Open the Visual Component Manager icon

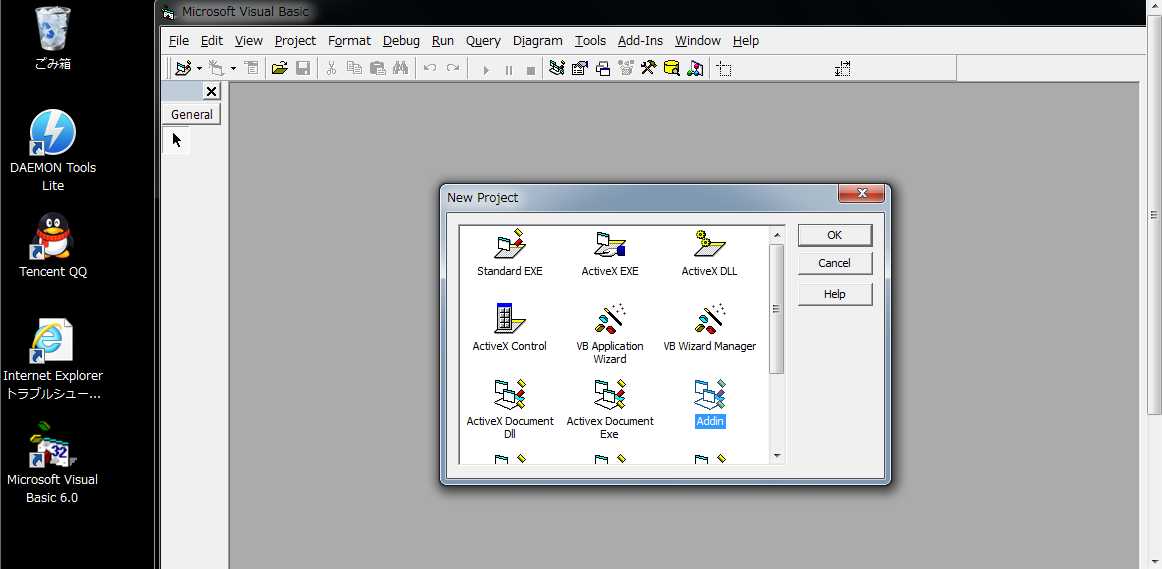(694, 69)
